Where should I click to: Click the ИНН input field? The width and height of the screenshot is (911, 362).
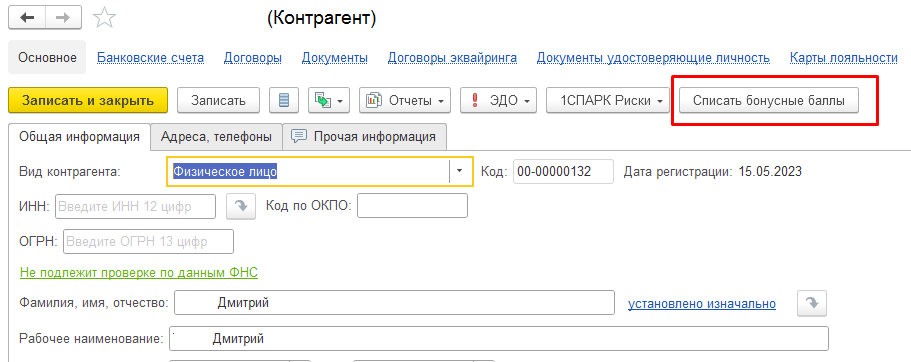point(135,206)
